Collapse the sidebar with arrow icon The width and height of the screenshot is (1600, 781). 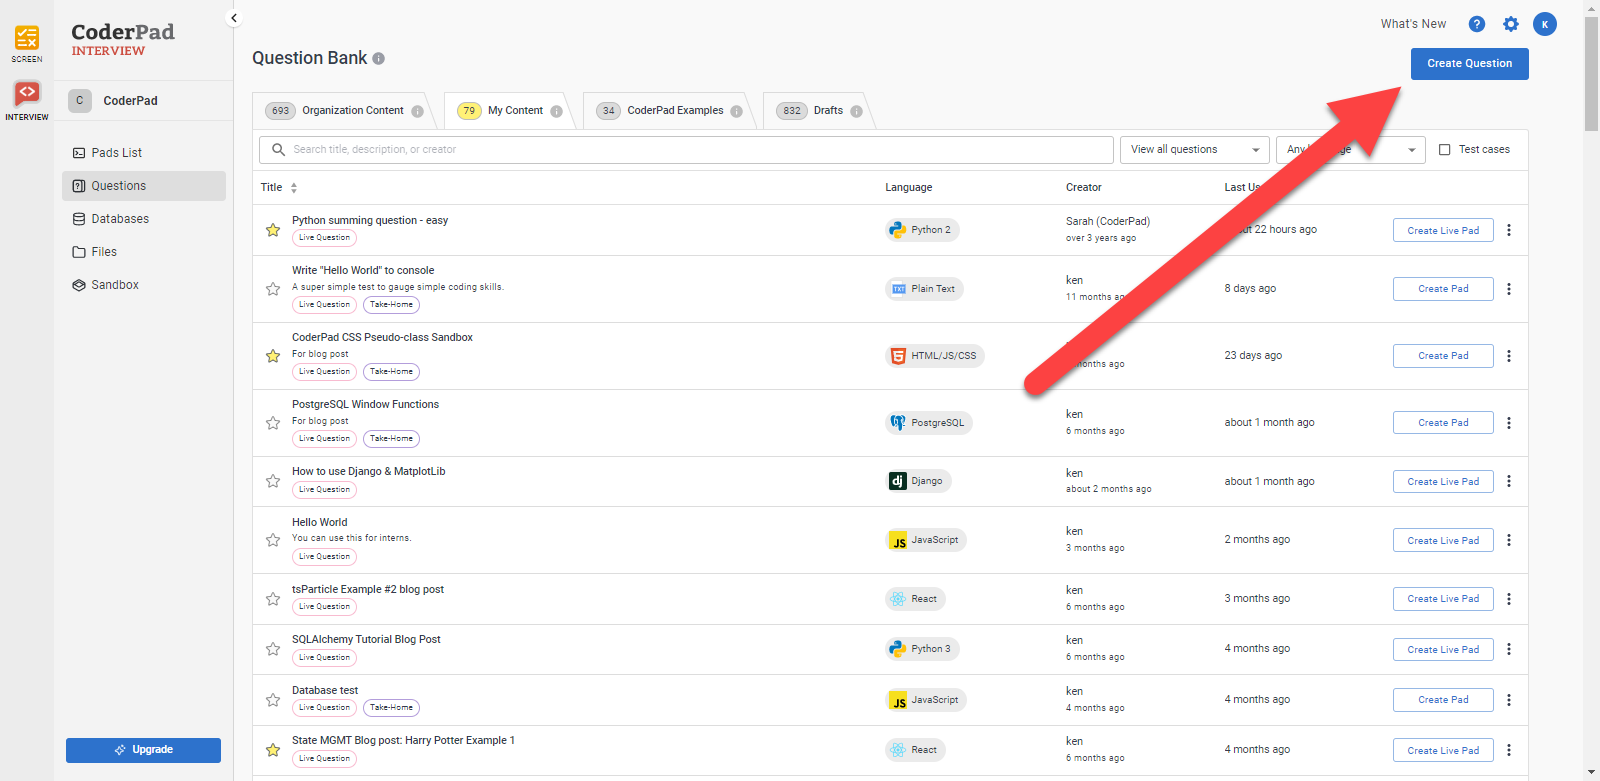coord(234,18)
